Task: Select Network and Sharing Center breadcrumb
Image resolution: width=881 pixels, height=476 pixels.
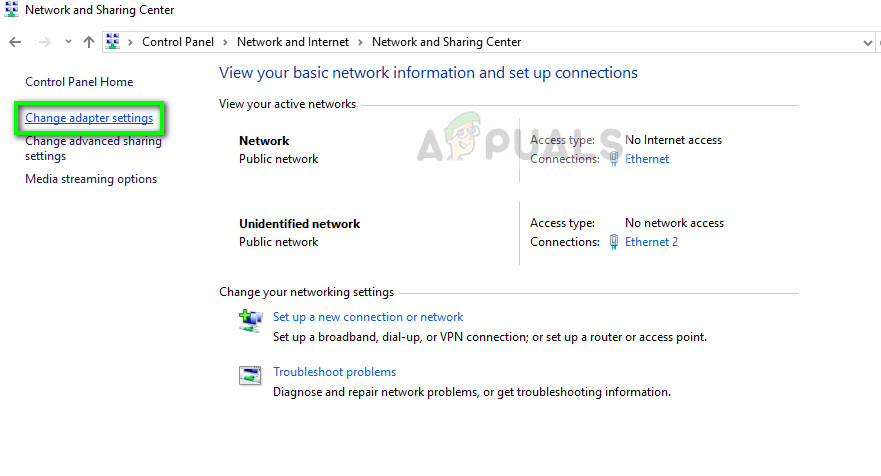Action: [x=447, y=42]
